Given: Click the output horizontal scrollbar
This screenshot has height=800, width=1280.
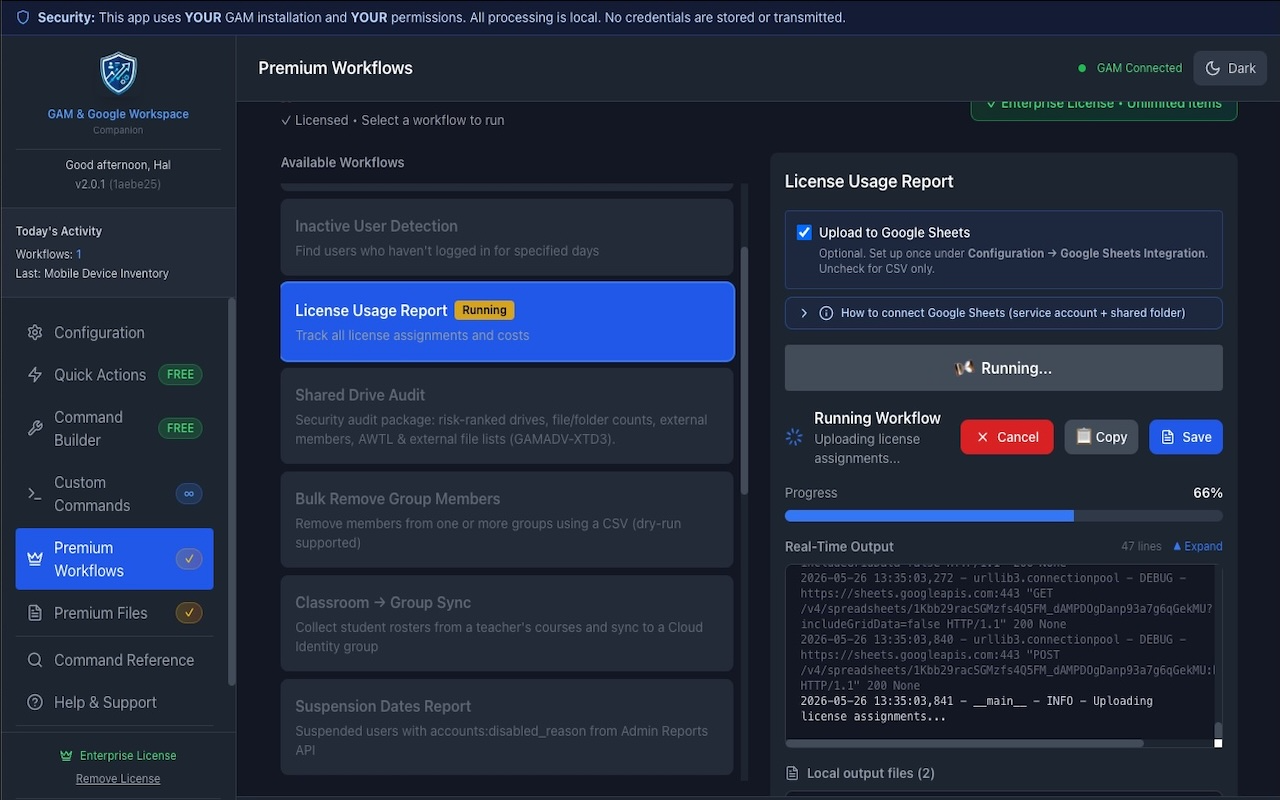Looking at the screenshot, I should pos(965,743).
